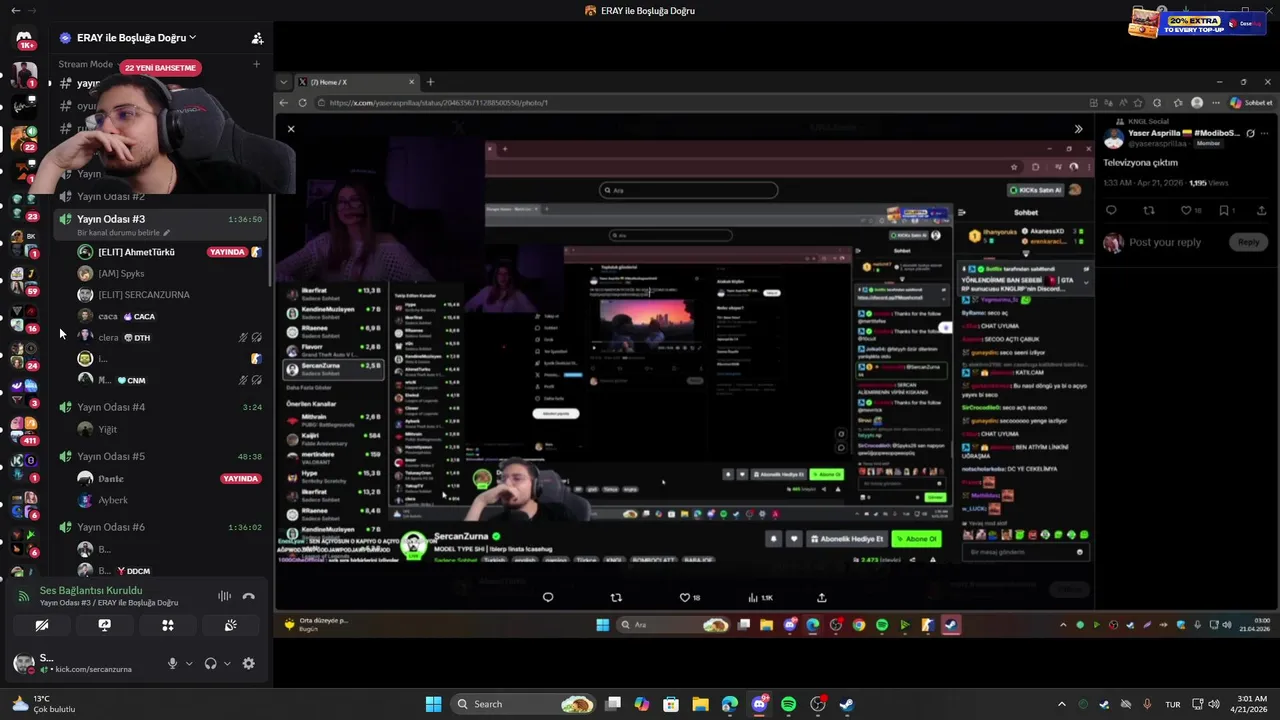Viewport: 1280px width, 720px height.
Task: Click comment icon under X photo
Action: click(x=548, y=598)
